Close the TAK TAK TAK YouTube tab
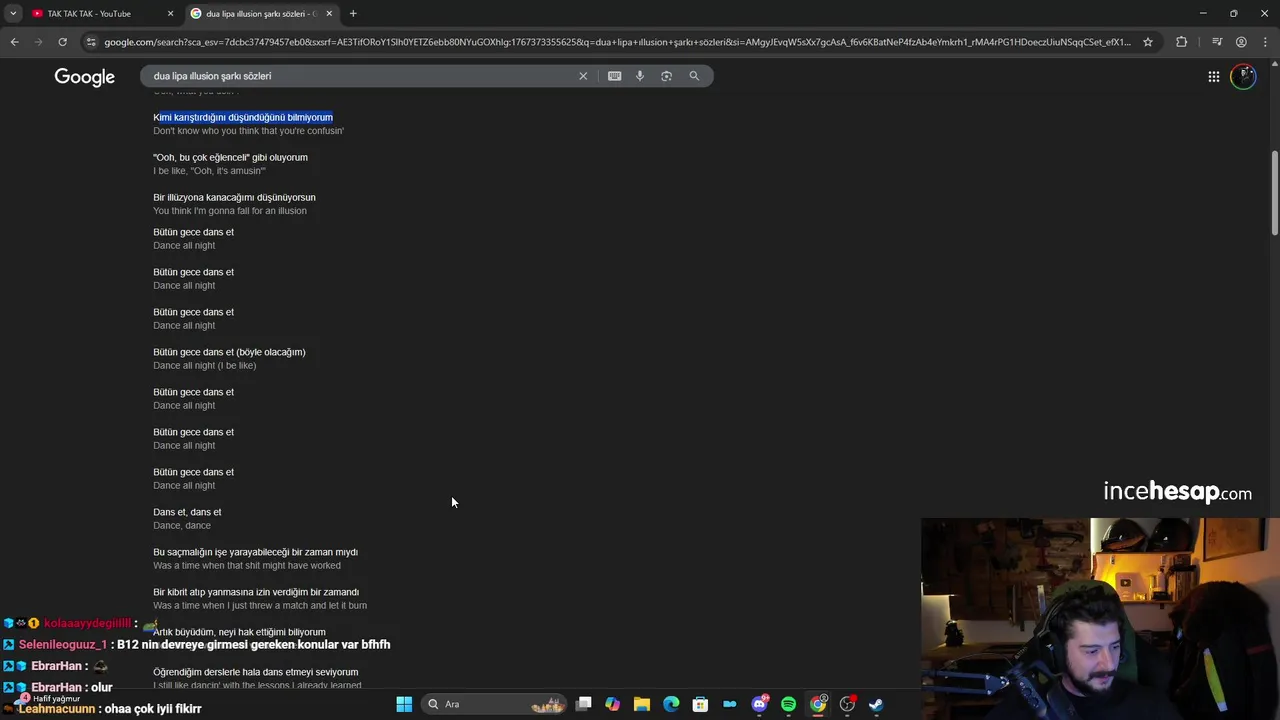Screen dimensions: 1280x720 coord(170,14)
